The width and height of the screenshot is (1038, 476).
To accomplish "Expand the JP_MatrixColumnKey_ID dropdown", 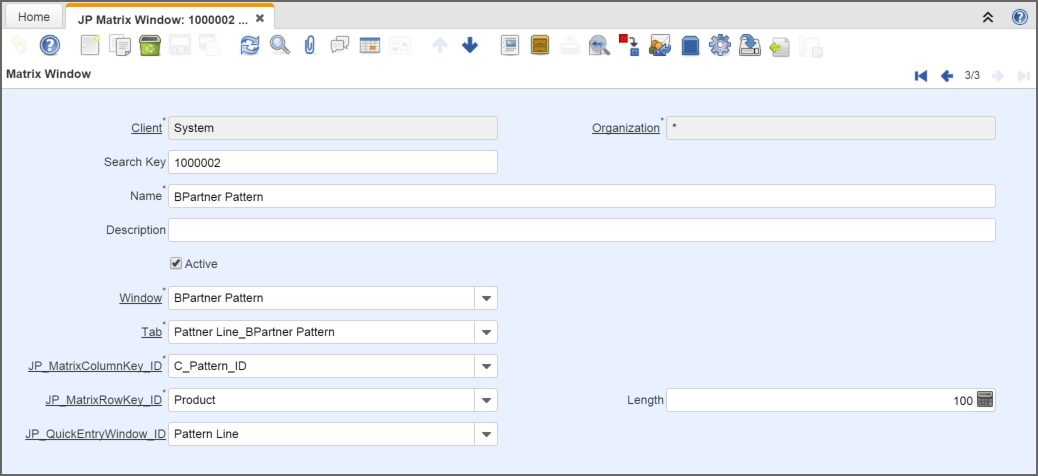I will click(485, 366).
